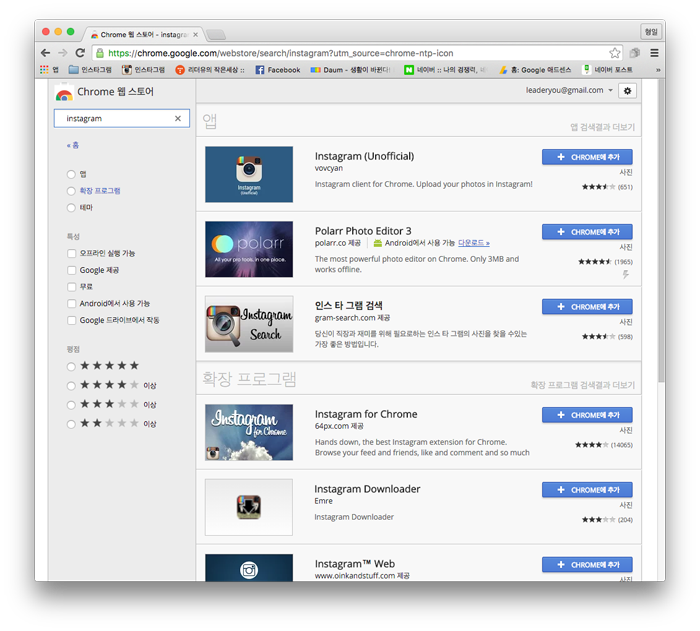Open the 네이버 포스트 bookmark
The image size is (700, 631).
click(x=608, y=70)
